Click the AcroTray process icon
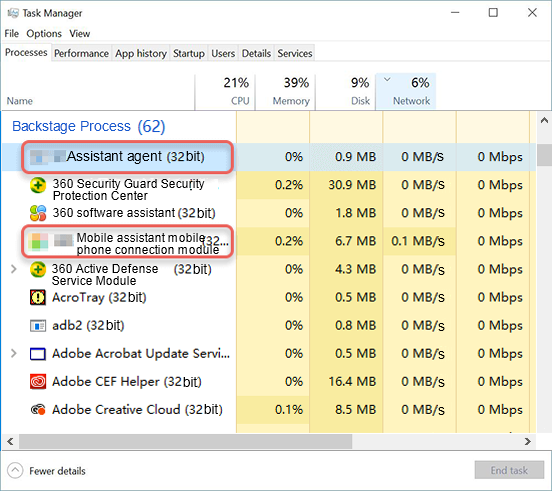The image size is (552, 491). click(38, 297)
